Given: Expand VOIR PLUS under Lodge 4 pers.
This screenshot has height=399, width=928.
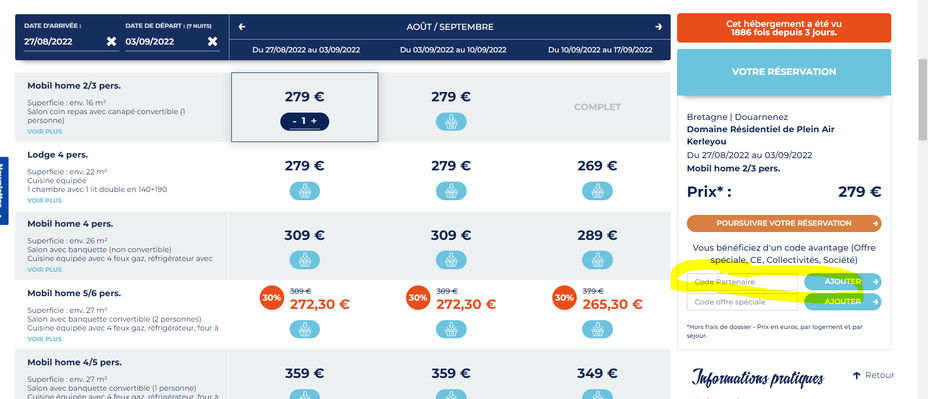Looking at the screenshot, I should (x=44, y=201).
